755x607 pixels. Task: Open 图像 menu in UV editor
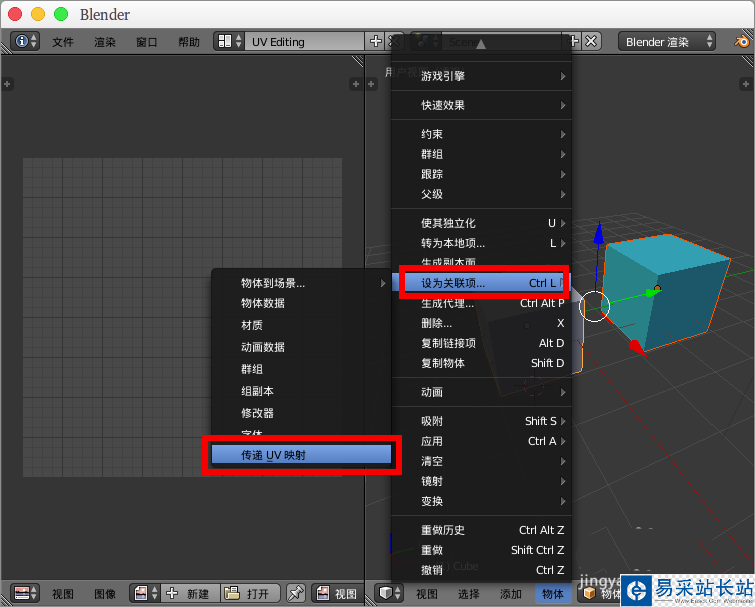pyautogui.click(x=104, y=594)
